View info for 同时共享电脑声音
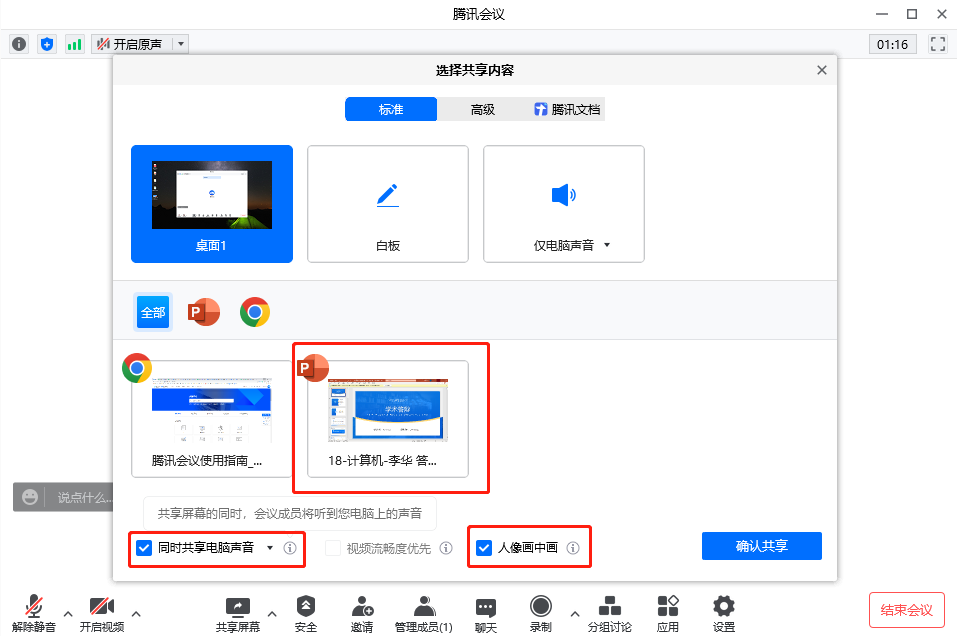The width and height of the screenshot is (957, 636). 291,548
